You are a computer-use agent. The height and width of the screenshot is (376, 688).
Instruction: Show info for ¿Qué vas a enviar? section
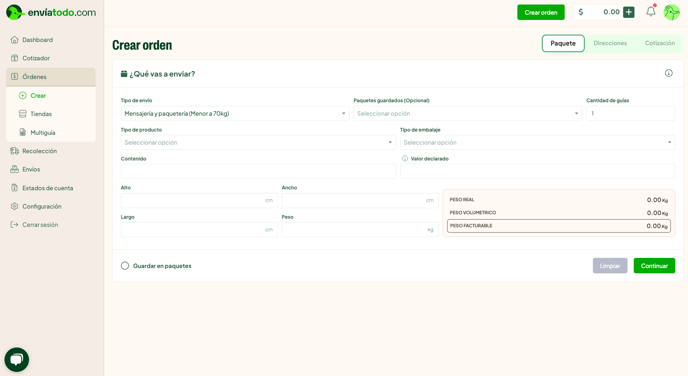(668, 73)
